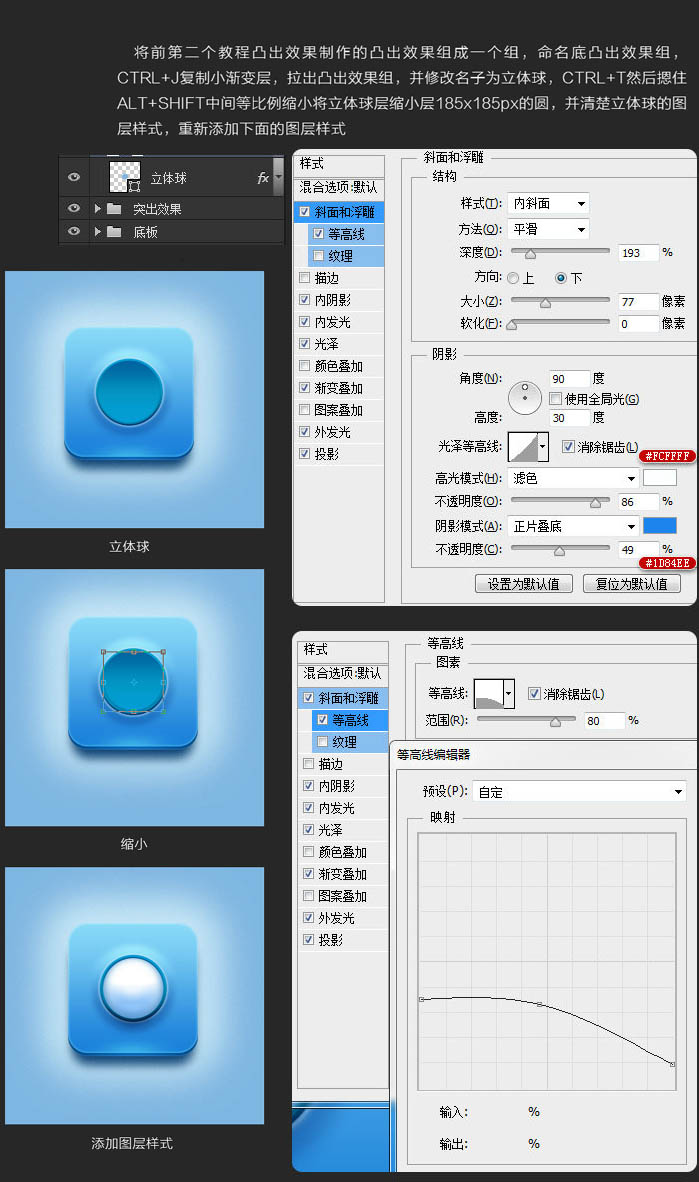Select 混合选项:默认 in the contour settings dialog
Image resolution: width=699 pixels, height=1182 pixels.
343,673
